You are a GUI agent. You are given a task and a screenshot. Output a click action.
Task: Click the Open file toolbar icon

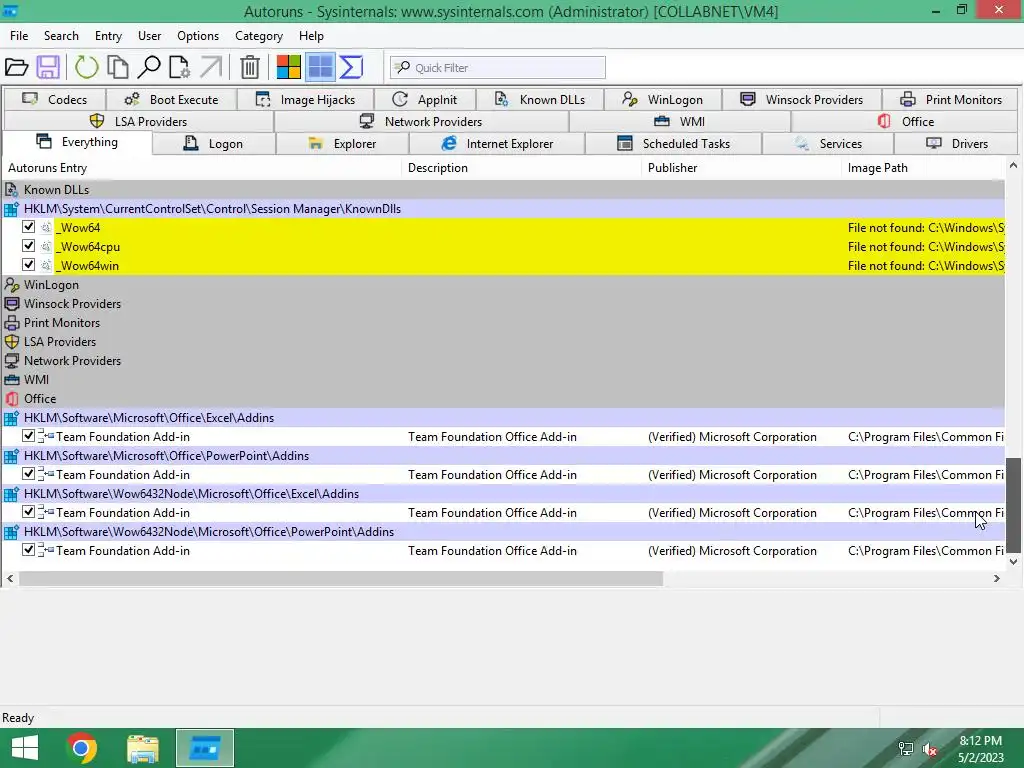16,67
